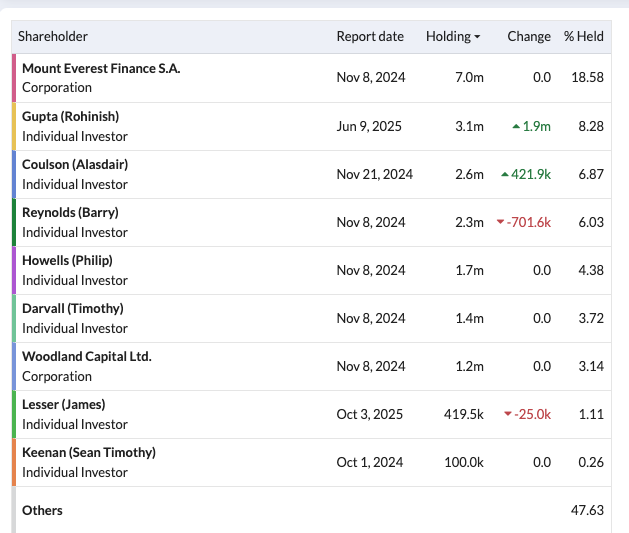
Task: Select holding value 1.4m
Action: [x=469, y=318]
